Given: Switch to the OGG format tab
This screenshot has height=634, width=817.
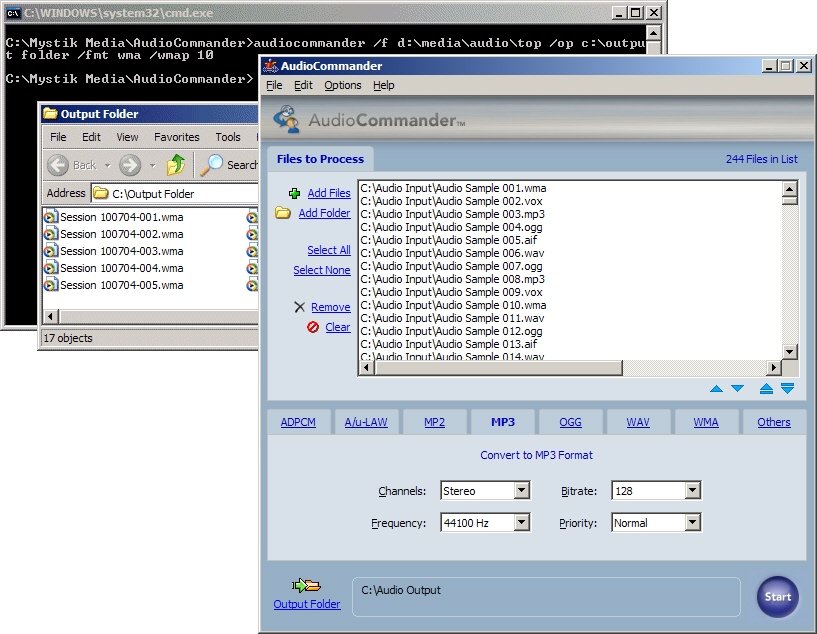Looking at the screenshot, I should click(570, 422).
